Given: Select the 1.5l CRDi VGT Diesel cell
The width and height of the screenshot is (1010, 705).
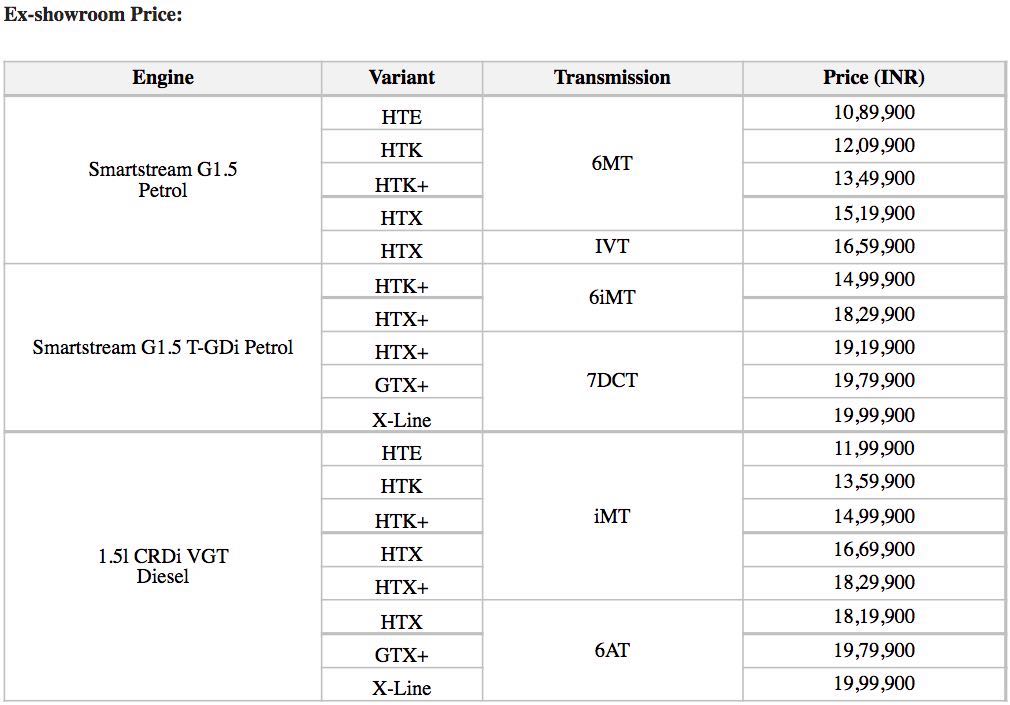Looking at the screenshot, I should pos(163,566).
